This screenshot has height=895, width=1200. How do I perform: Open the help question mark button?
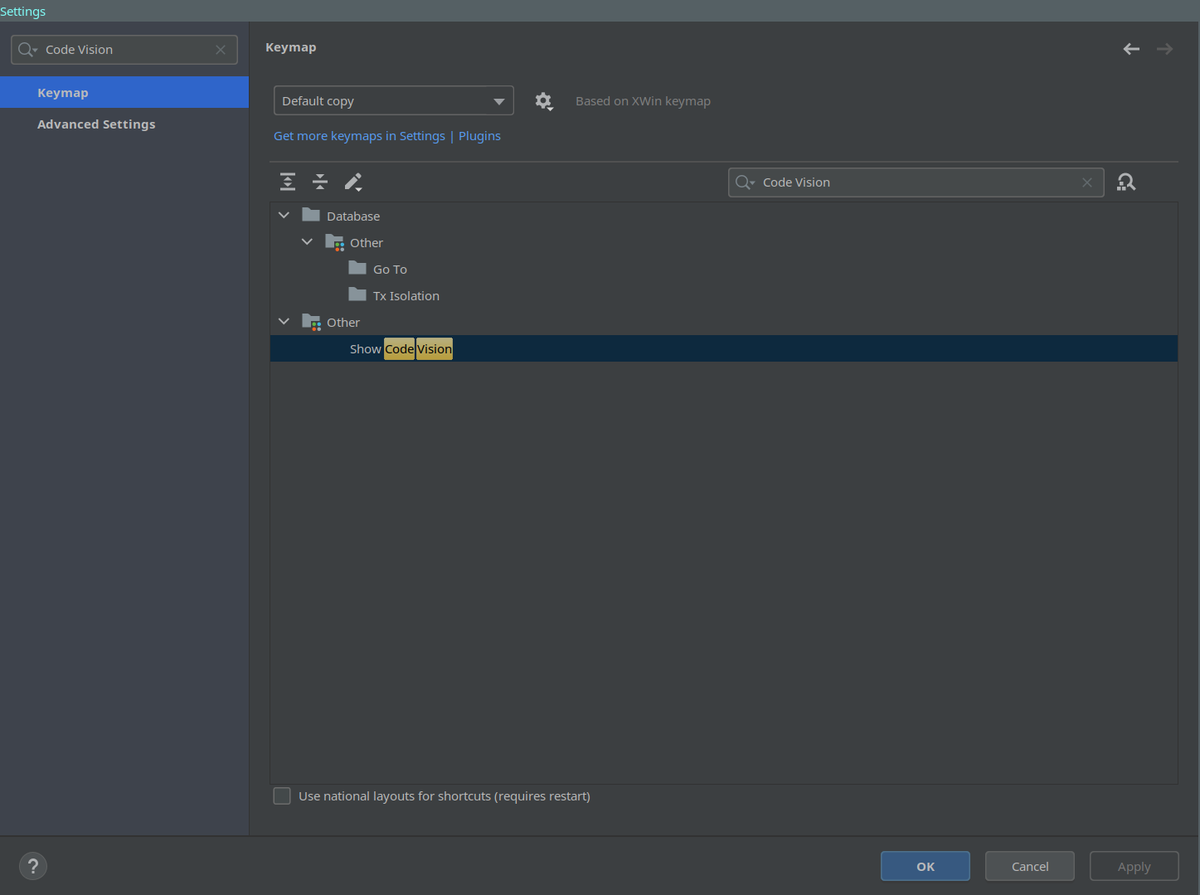point(33,866)
